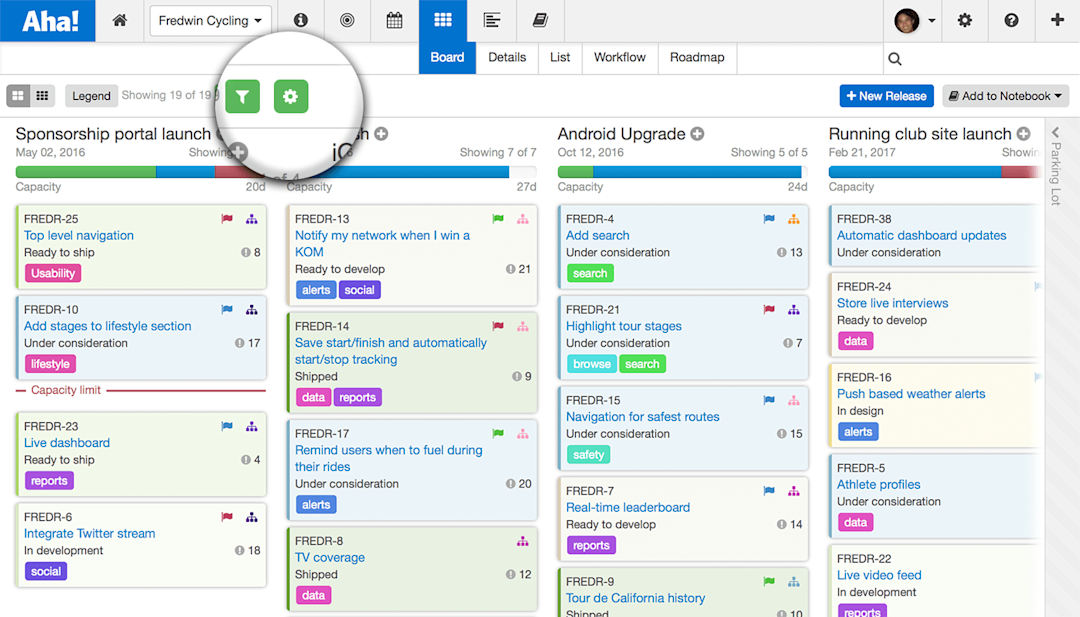Open the Add to Notebook dropdown
This screenshot has width=1080, height=617.
(1005, 95)
